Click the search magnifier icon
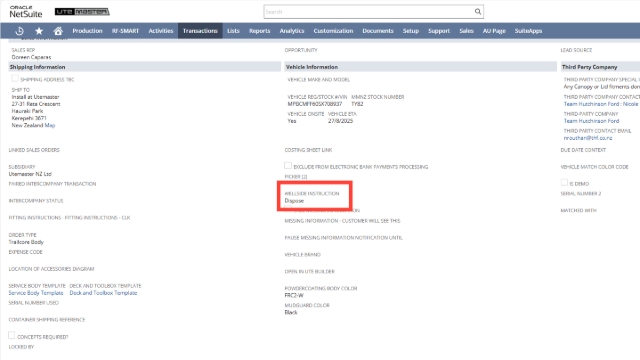Viewport: 640px width, 360px height. [478, 11]
